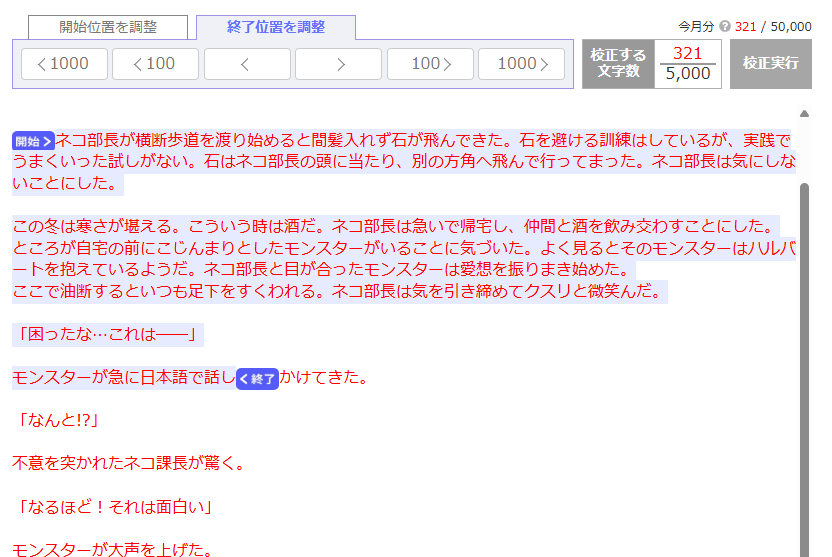Click the 開始 start marker in text
Viewport: 832px width, 557px height.
[33, 141]
